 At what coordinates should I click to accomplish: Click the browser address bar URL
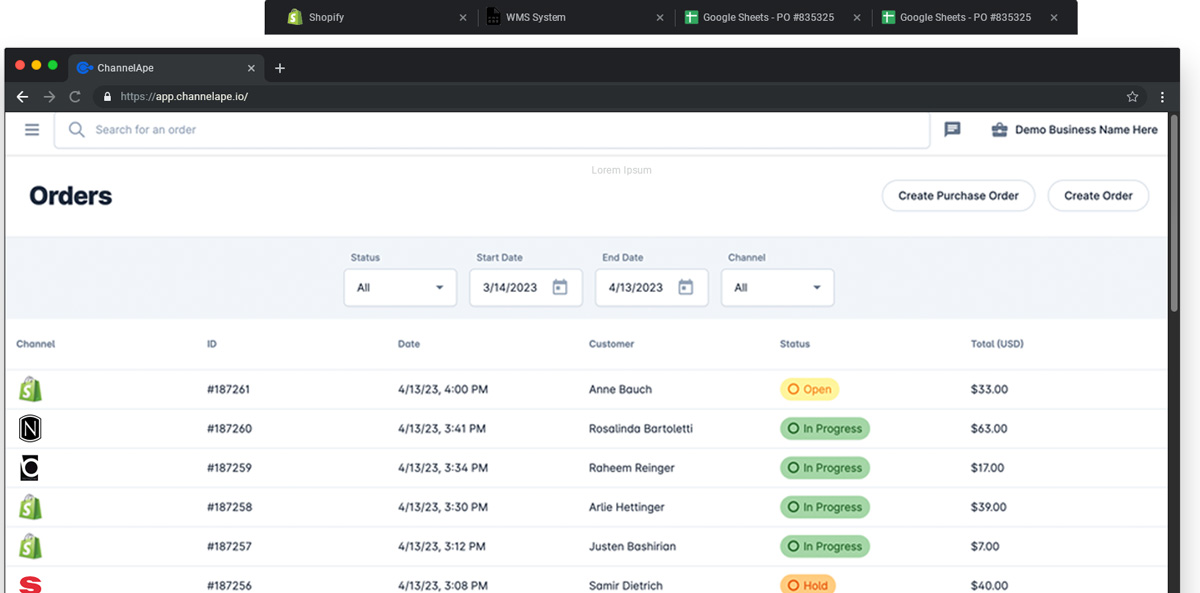click(x=184, y=97)
